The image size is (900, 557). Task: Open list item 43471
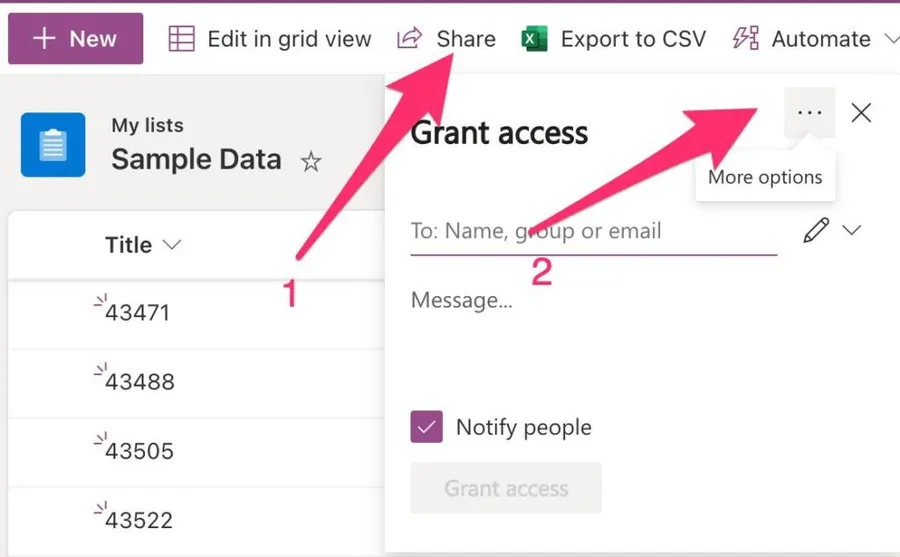(138, 313)
